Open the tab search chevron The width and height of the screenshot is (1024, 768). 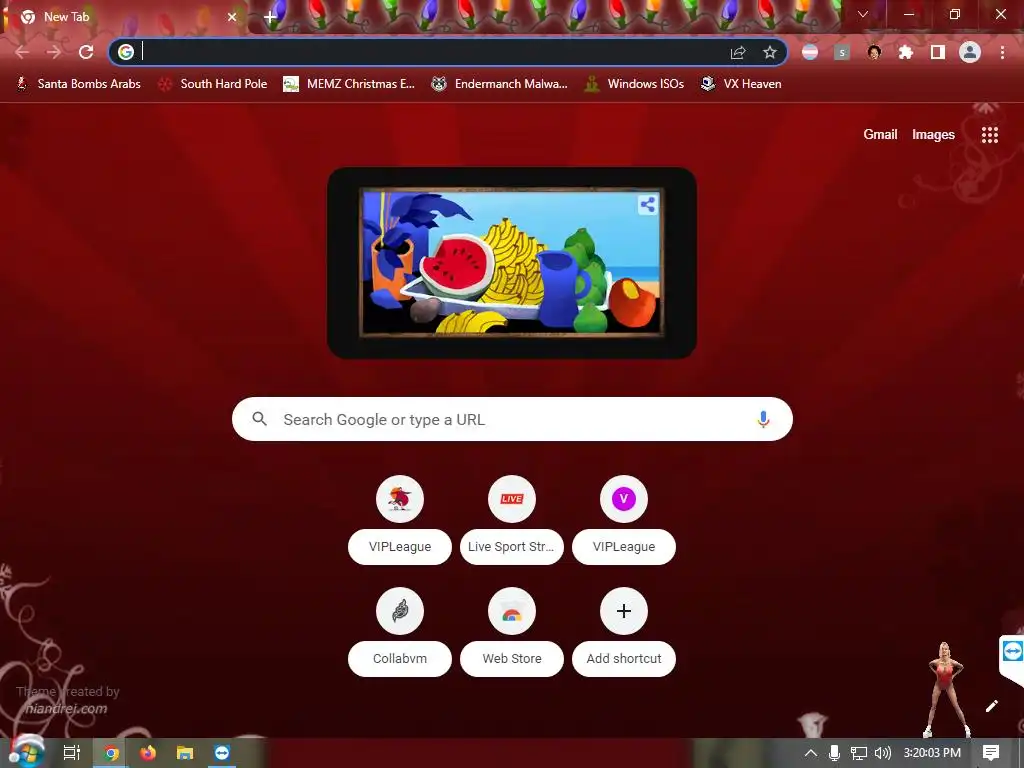863,14
